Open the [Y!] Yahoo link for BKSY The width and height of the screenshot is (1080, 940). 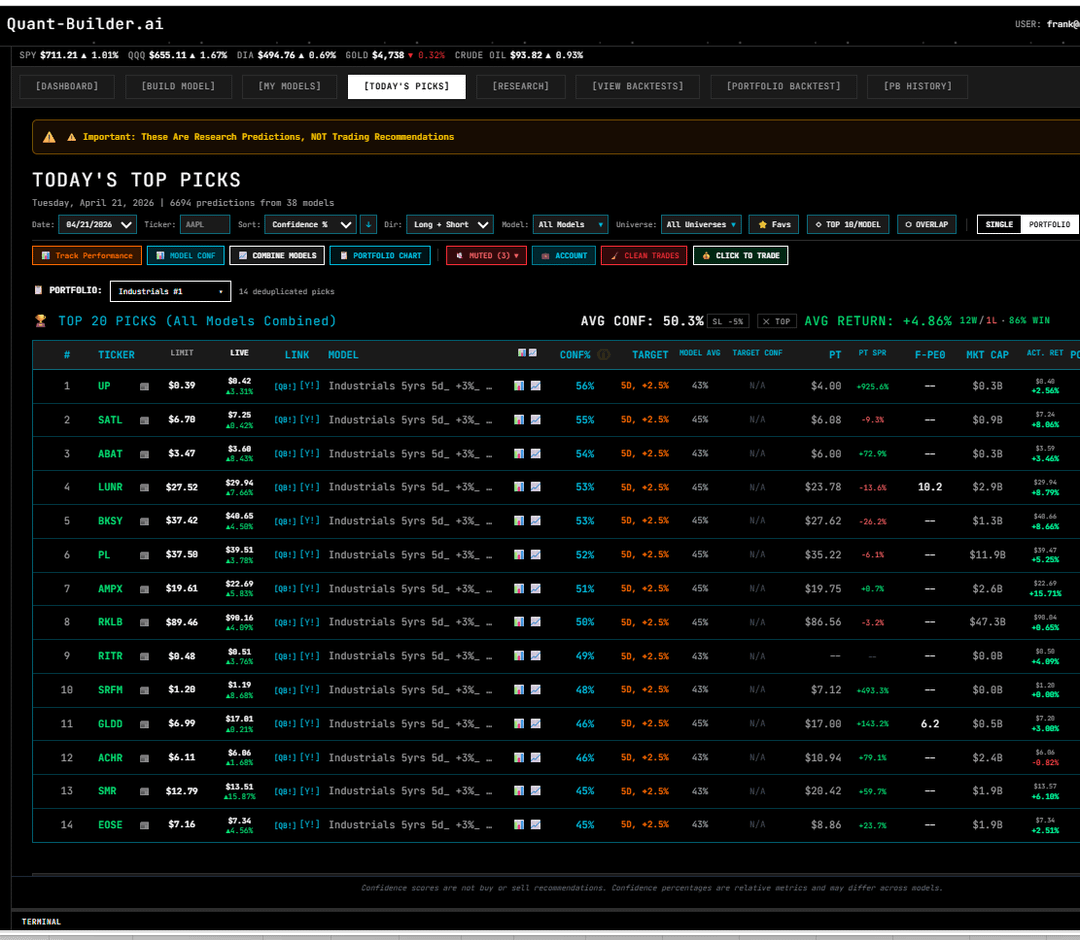click(310, 521)
